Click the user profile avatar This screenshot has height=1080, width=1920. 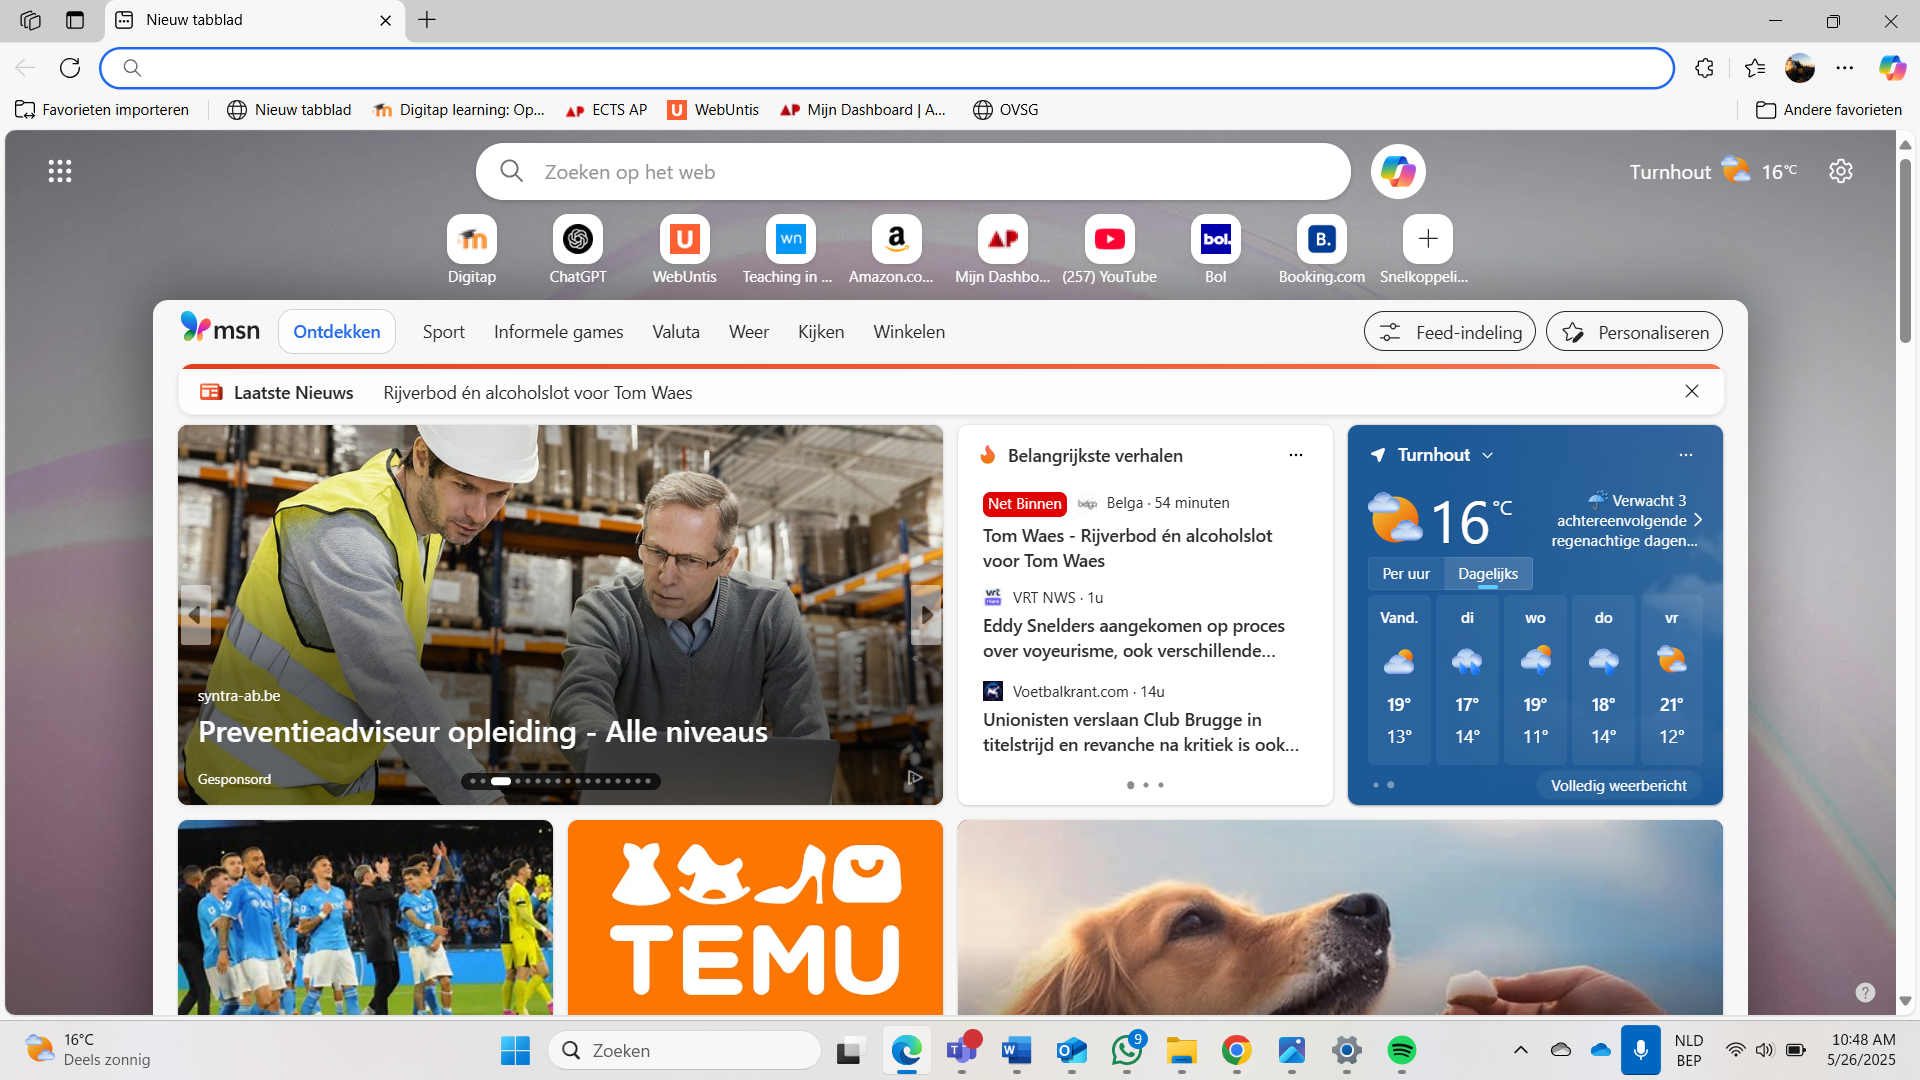1800,68
